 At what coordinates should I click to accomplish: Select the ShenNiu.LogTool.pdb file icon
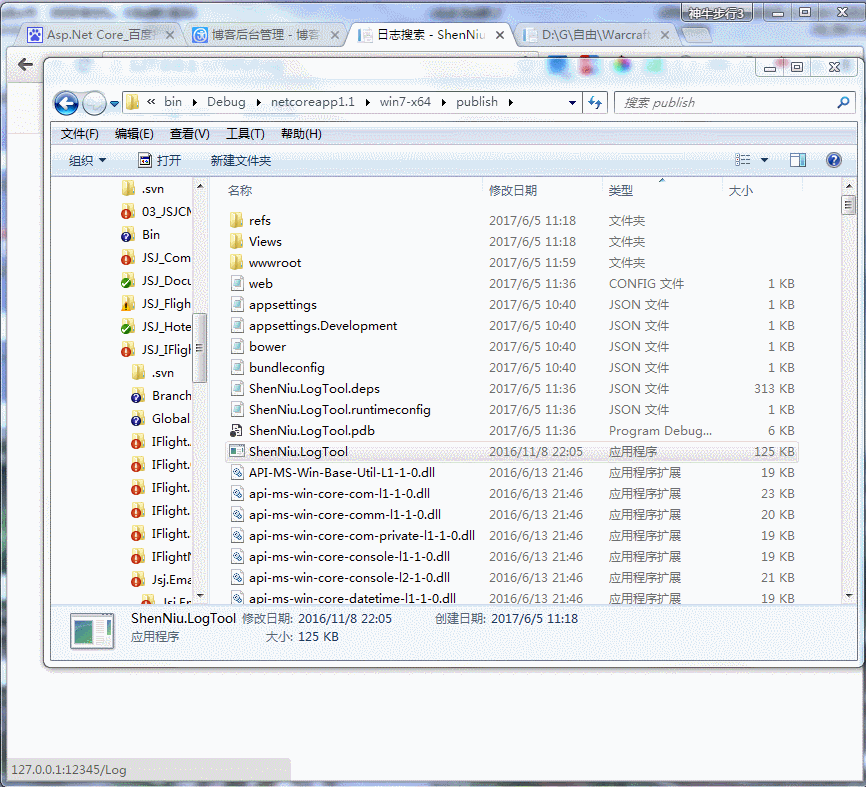(237, 431)
